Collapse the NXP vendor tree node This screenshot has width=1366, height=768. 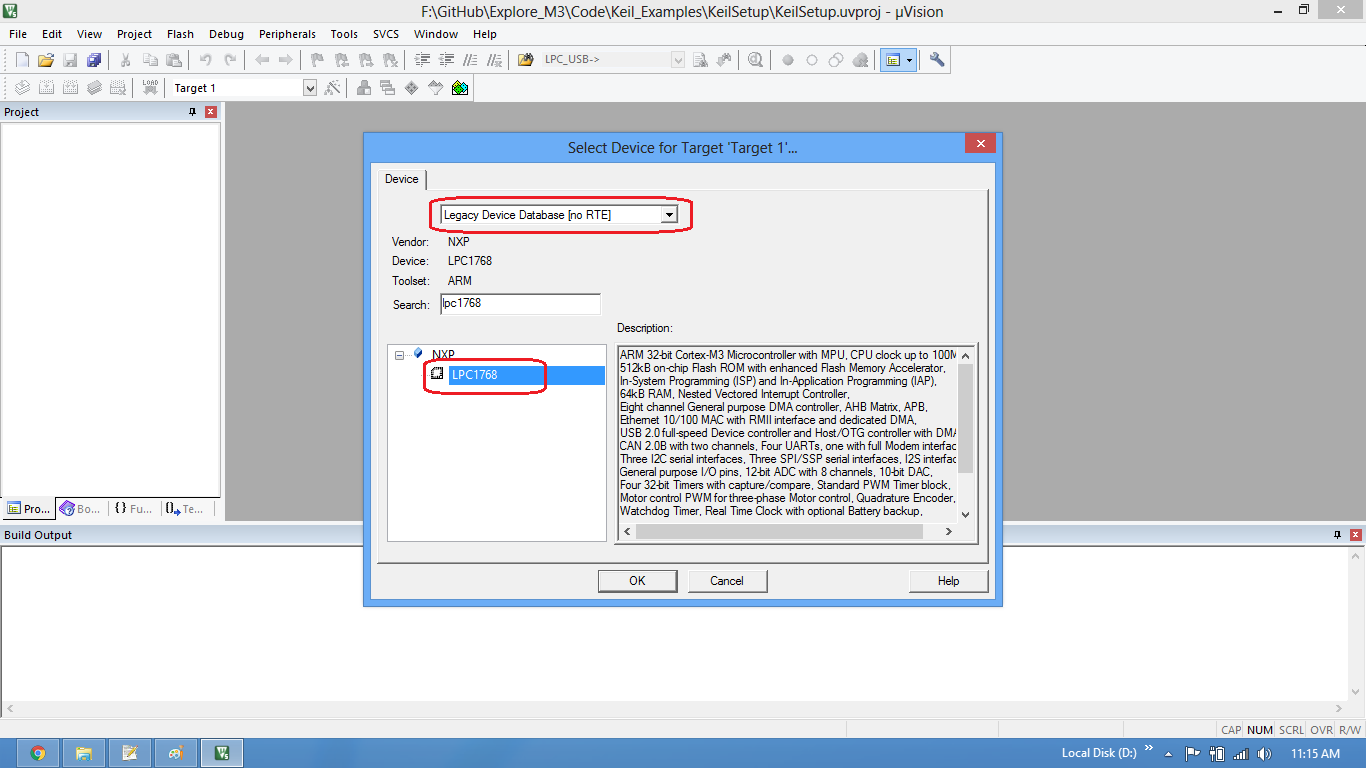coord(399,355)
